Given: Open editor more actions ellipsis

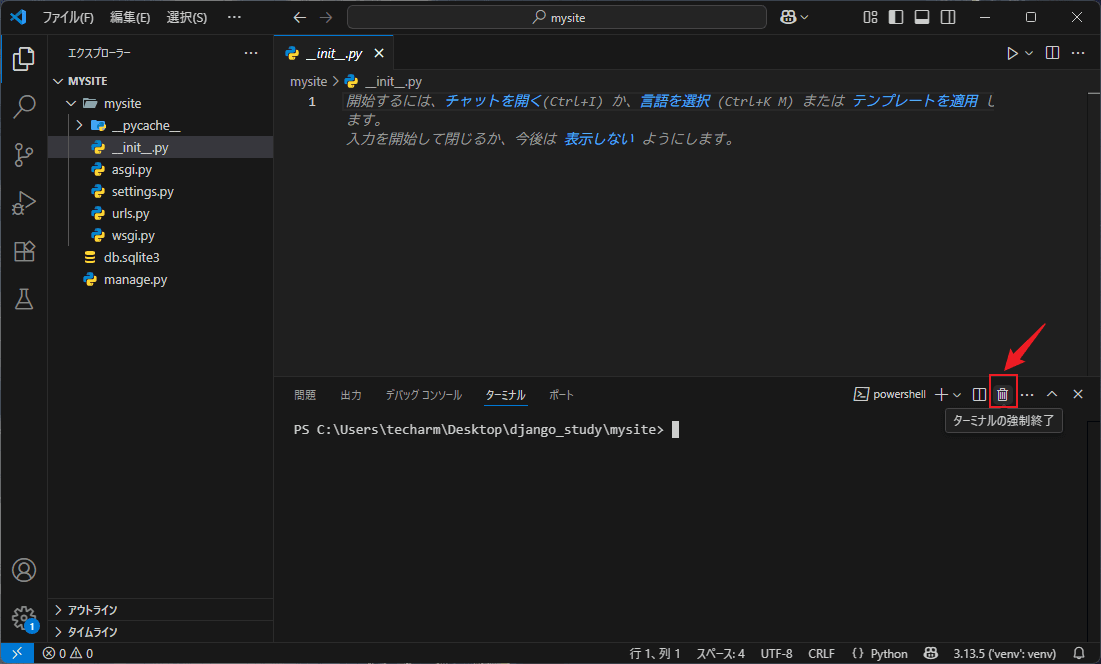Looking at the screenshot, I should (x=1078, y=53).
